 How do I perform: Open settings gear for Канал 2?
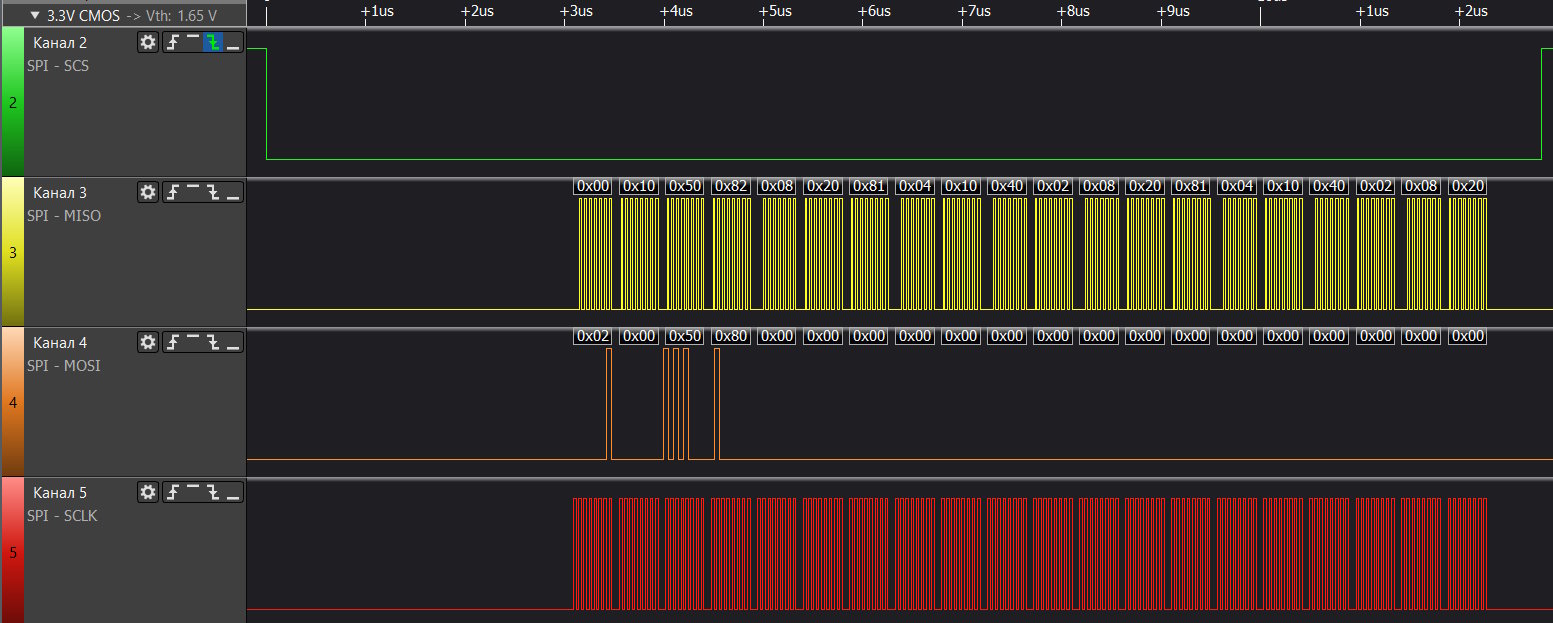click(148, 42)
